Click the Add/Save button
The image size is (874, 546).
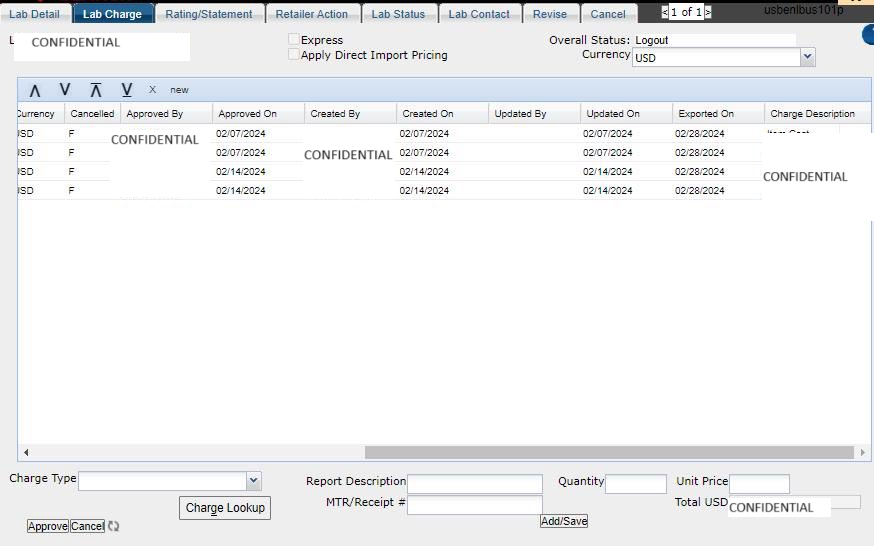click(564, 521)
